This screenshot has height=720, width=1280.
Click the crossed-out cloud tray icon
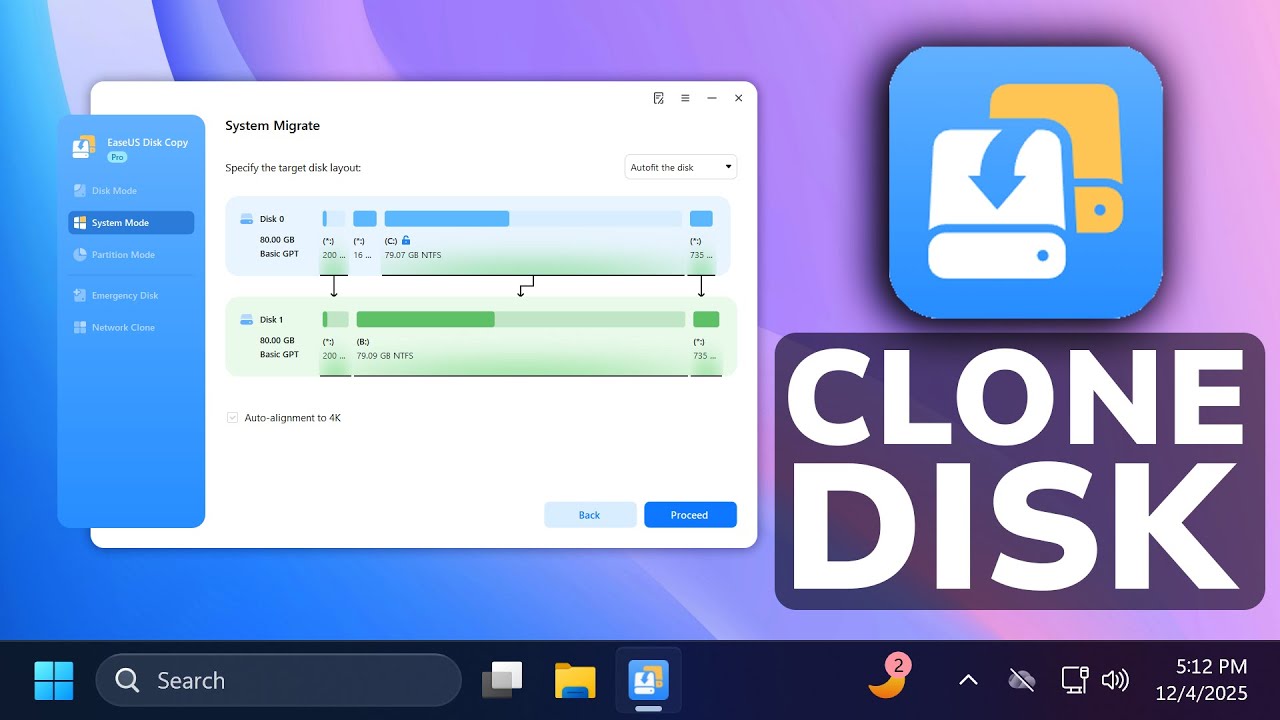coord(1021,680)
